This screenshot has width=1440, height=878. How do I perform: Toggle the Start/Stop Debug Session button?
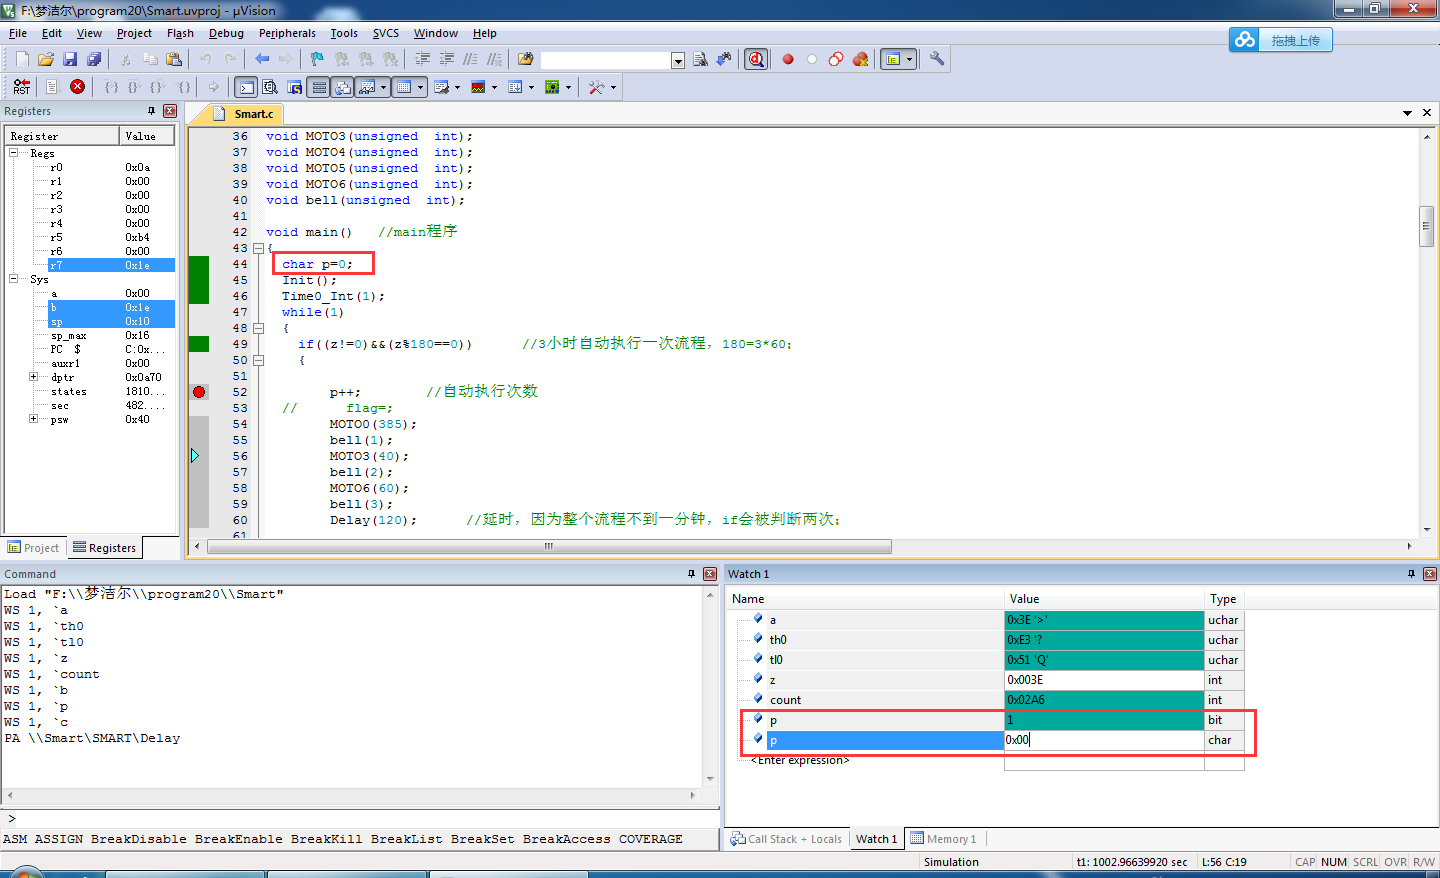click(x=757, y=60)
